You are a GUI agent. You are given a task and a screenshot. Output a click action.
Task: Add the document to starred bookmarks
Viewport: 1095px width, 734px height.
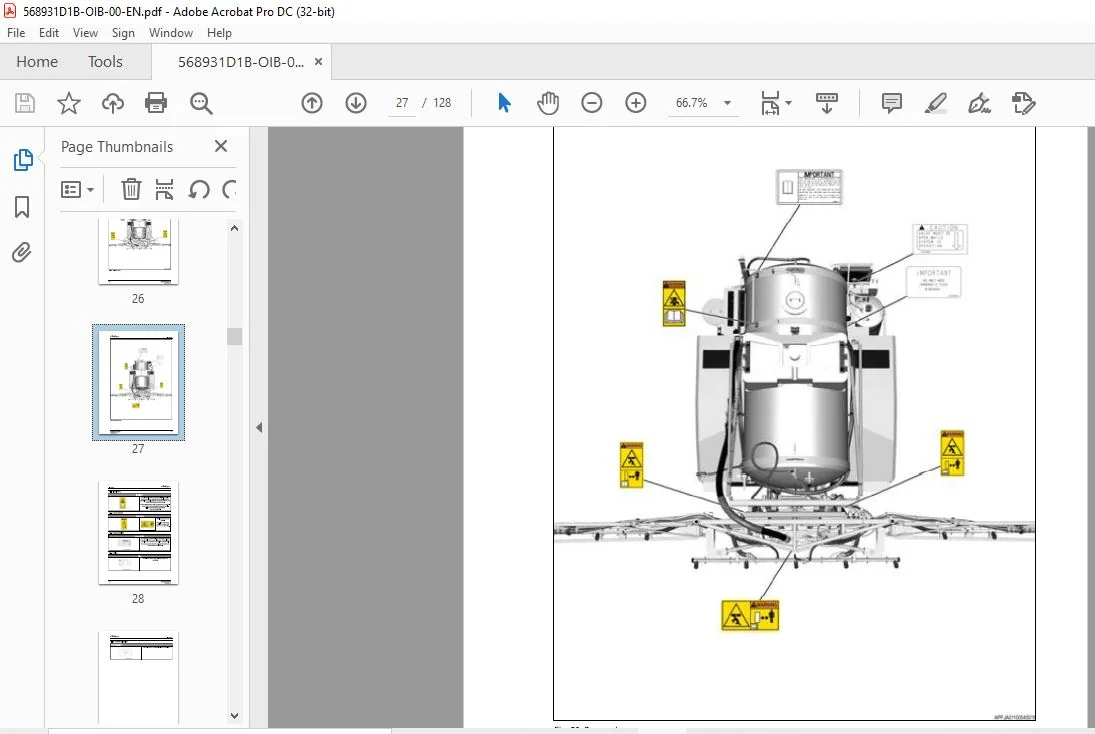(68, 103)
